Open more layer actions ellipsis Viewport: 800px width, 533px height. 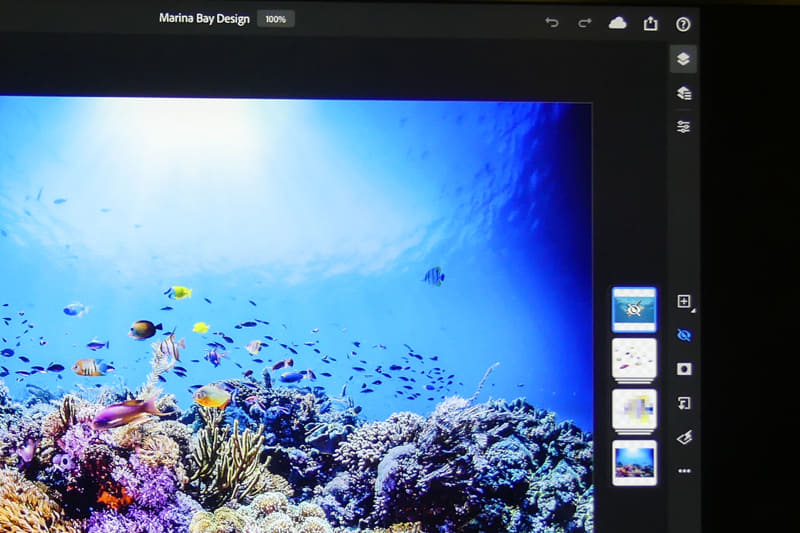click(684, 471)
